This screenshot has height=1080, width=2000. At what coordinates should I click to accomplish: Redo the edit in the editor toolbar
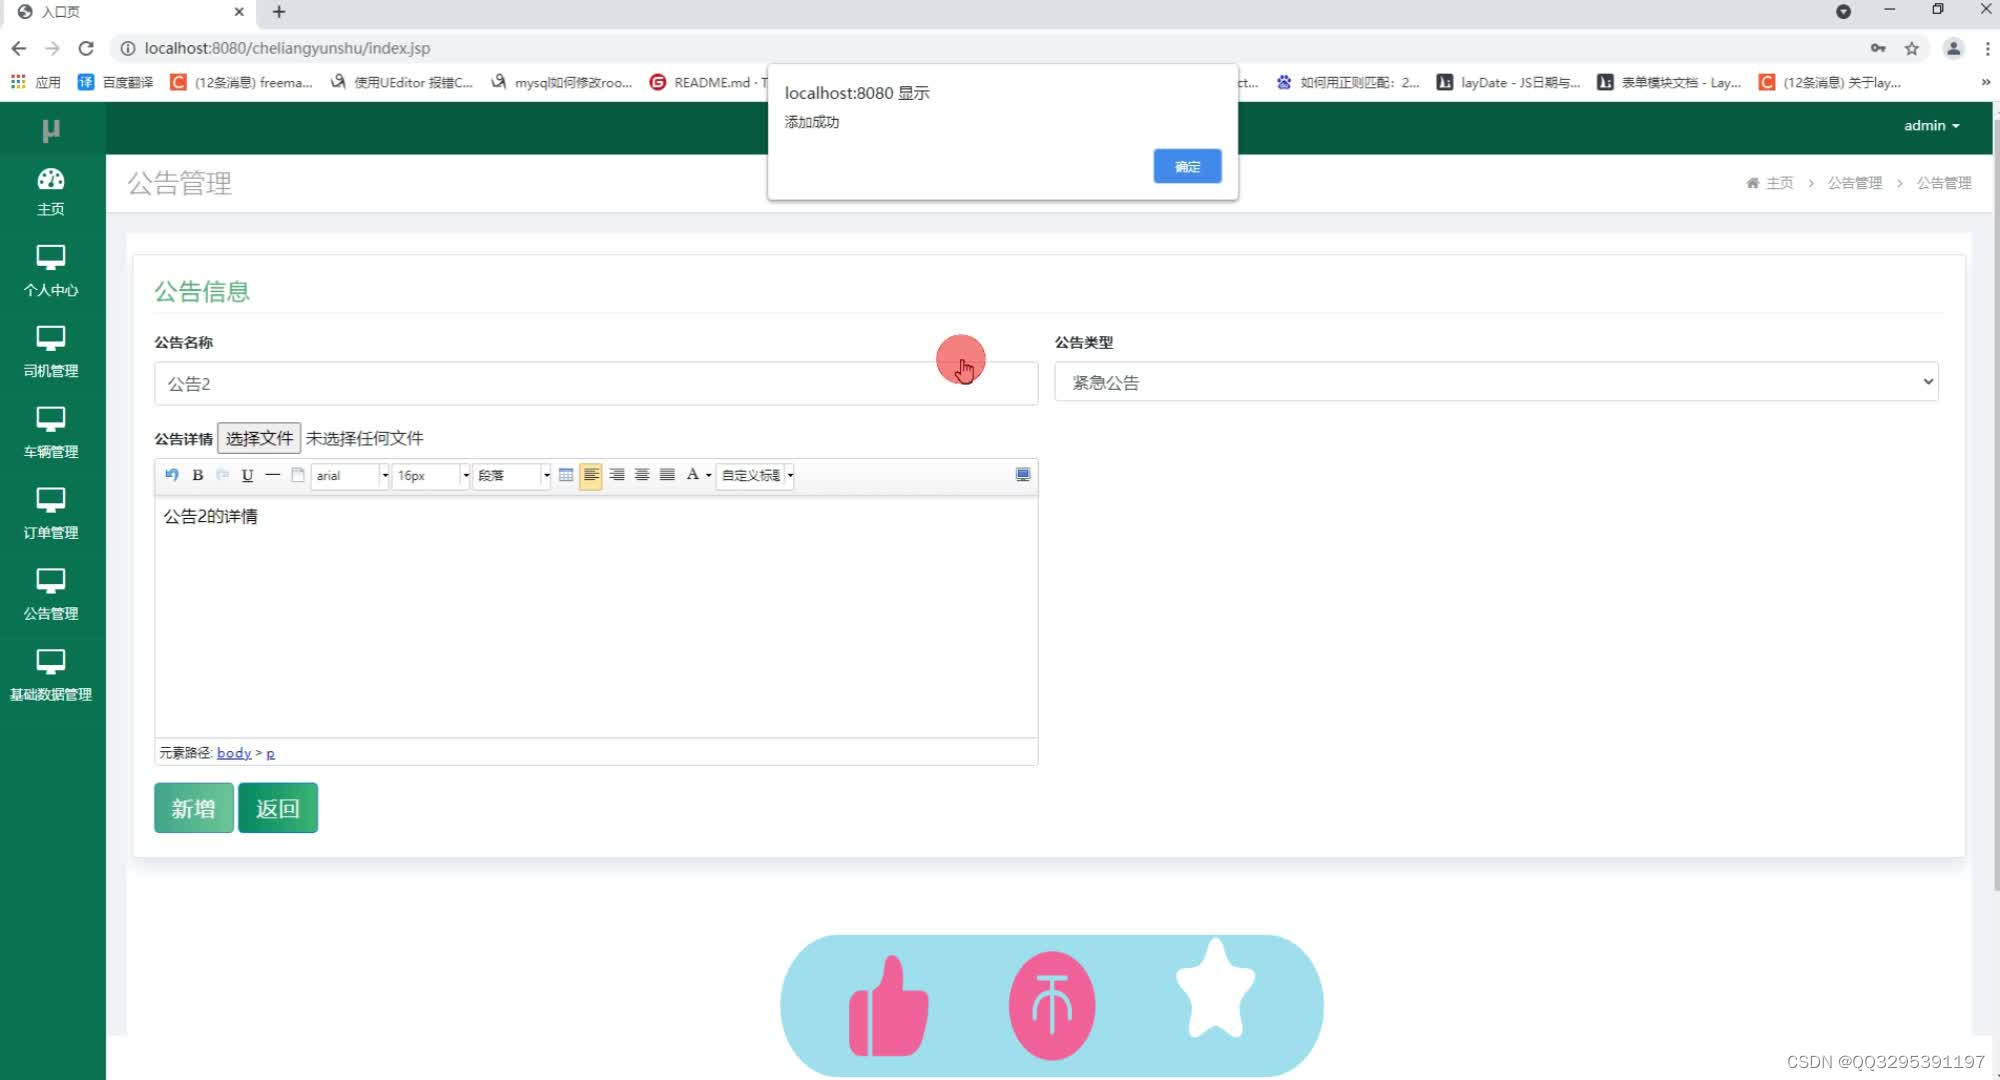pos(222,475)
